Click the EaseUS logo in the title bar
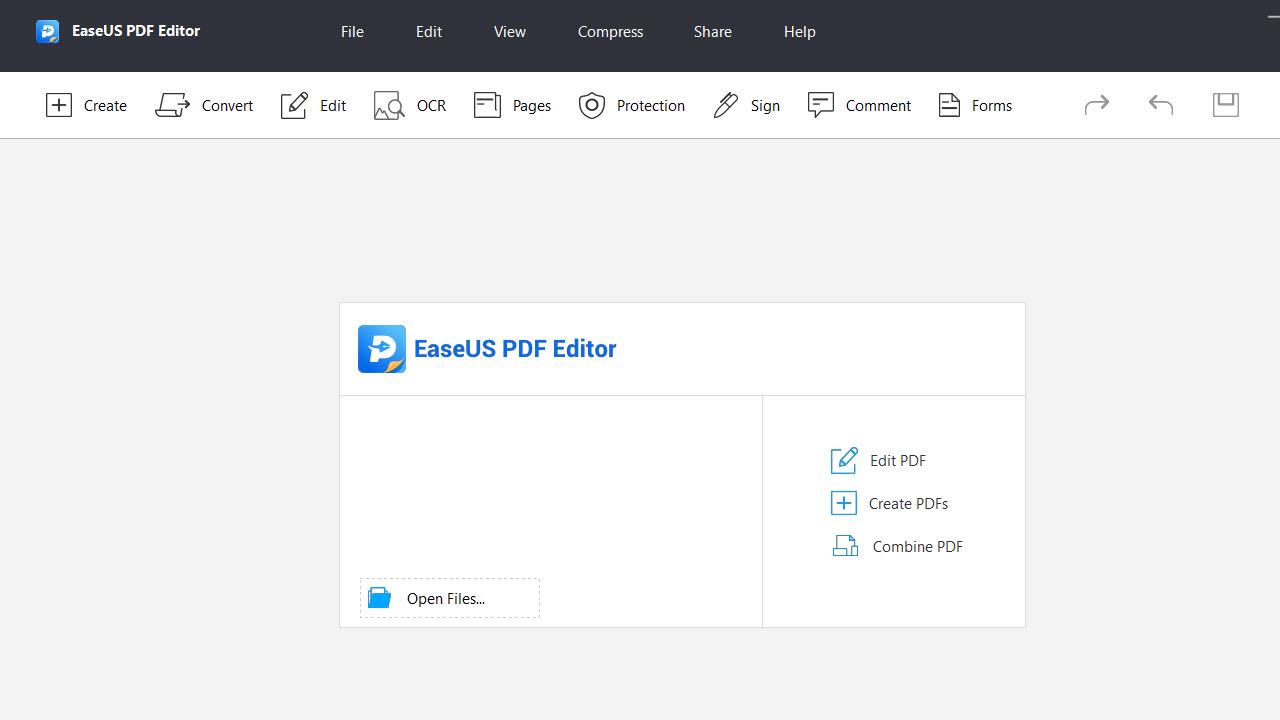This screenshot has height=720, width=1280. 47,31
